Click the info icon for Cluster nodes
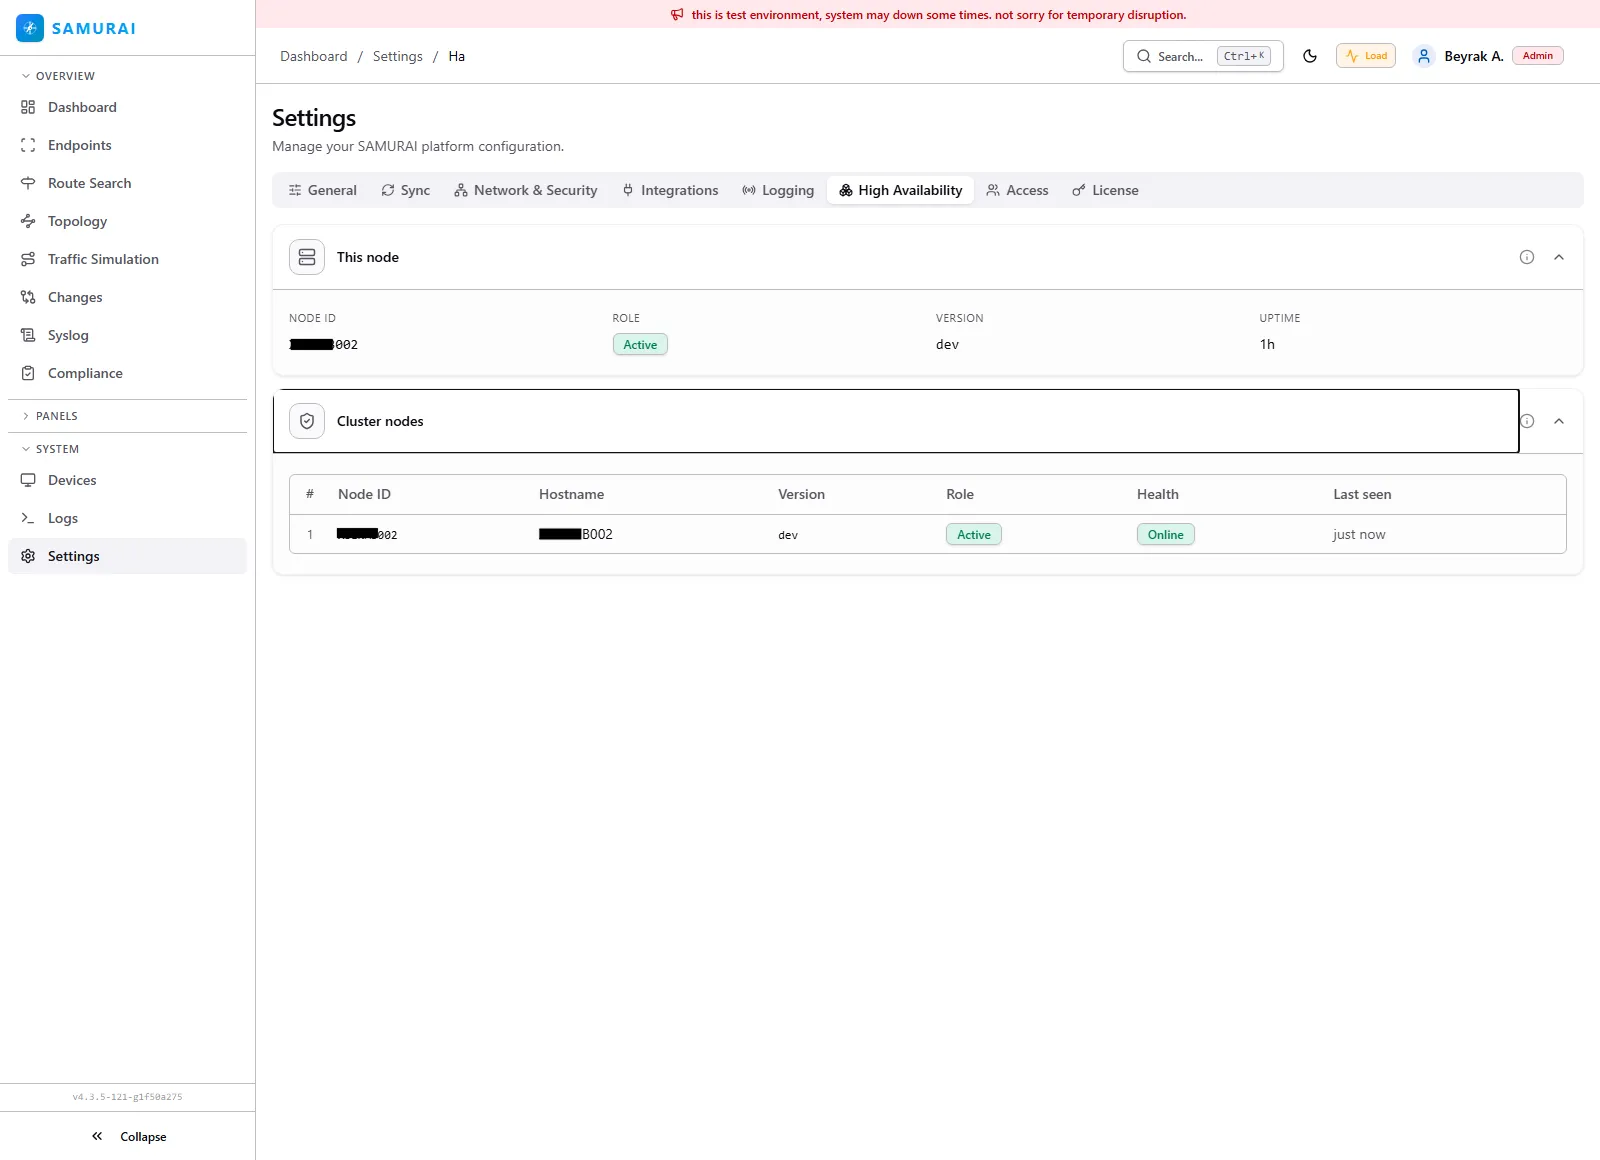This screenshot has height=1160, width=1600. click(x=1527, y=421)
